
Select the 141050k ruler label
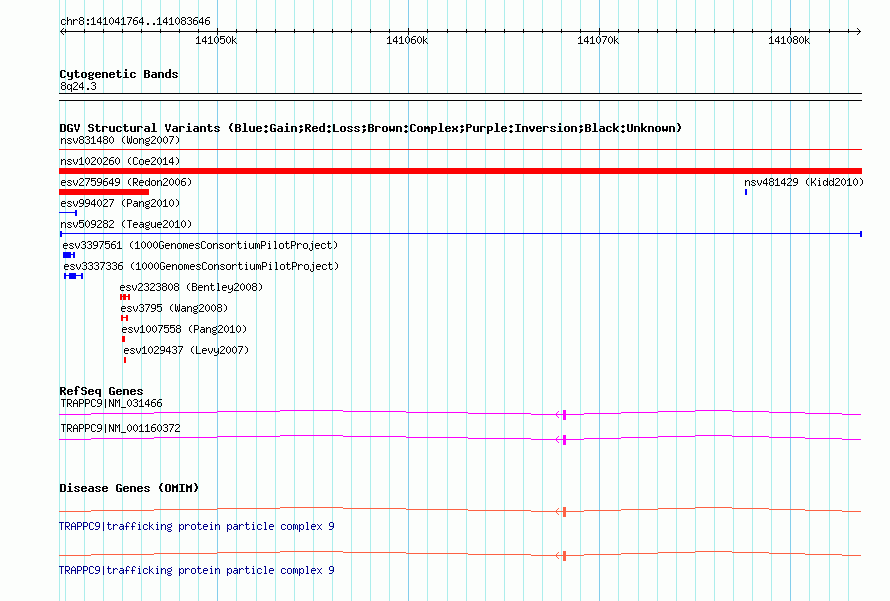coord(216,40)
